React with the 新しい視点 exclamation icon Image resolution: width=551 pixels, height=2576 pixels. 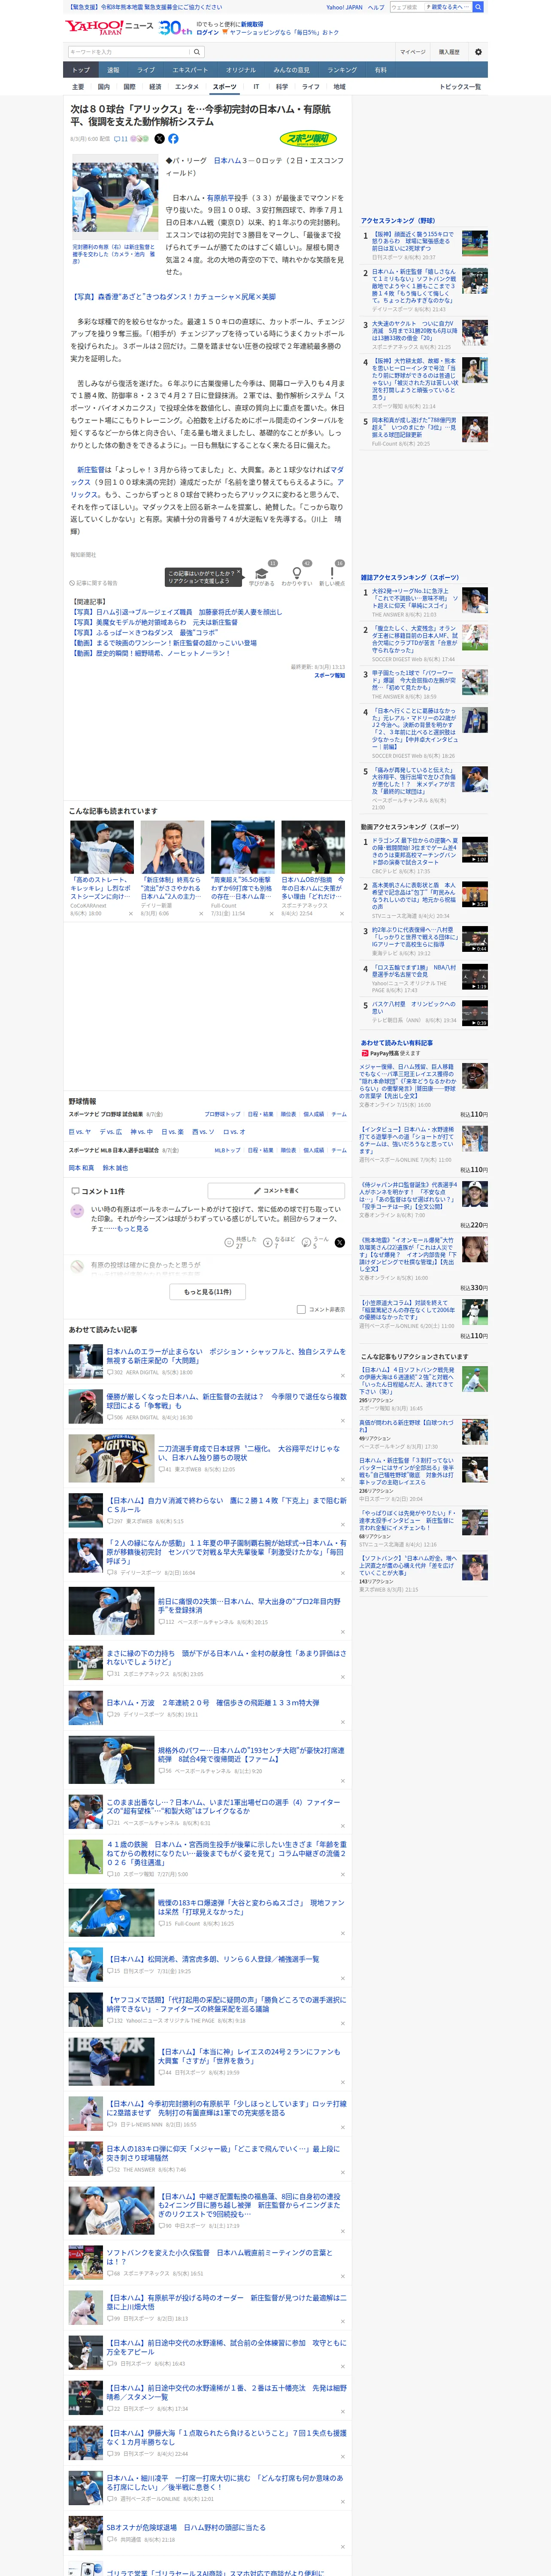(332, 574)
